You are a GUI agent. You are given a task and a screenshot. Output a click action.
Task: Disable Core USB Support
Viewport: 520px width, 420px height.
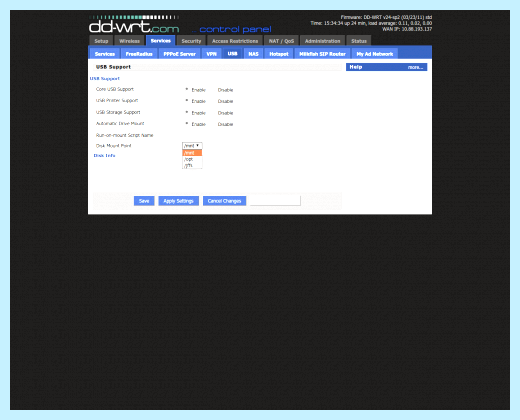(x=225, y=90)
